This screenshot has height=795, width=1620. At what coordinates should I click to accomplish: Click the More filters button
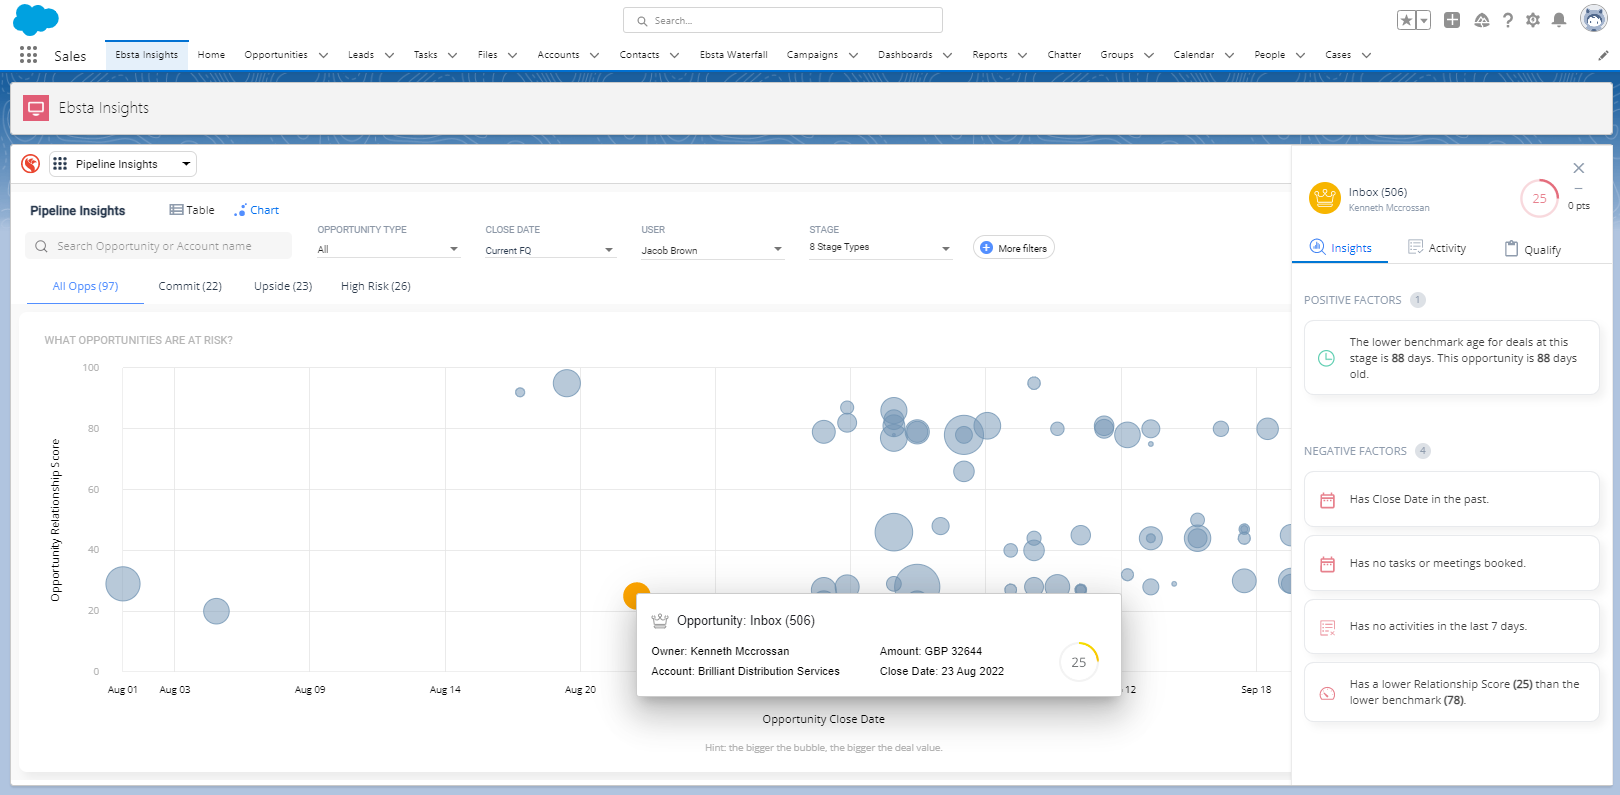click(1013, 248)
